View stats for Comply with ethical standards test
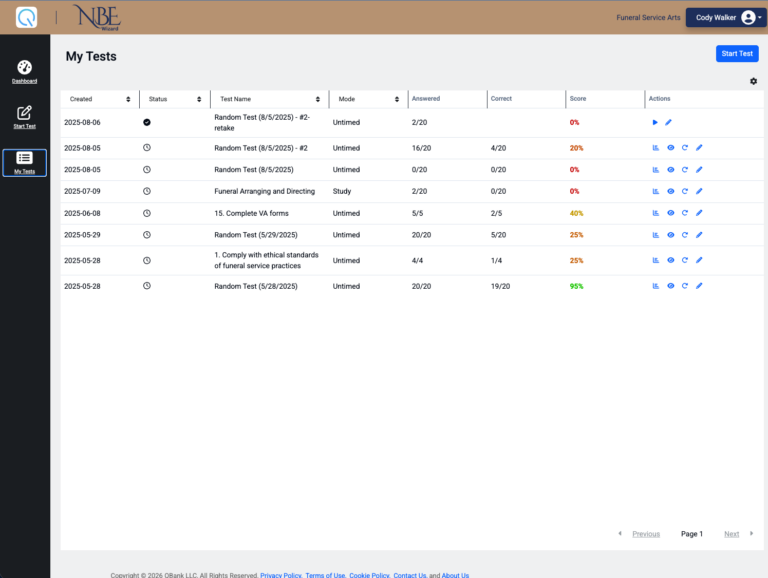The width and height of the screenshot is (768, 578). (656, 260)
